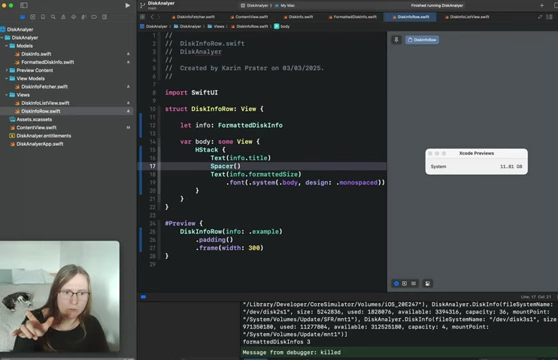Collapse the Models folder
The width and height of the screenshot is (558, 360).
tap(6, 46)
